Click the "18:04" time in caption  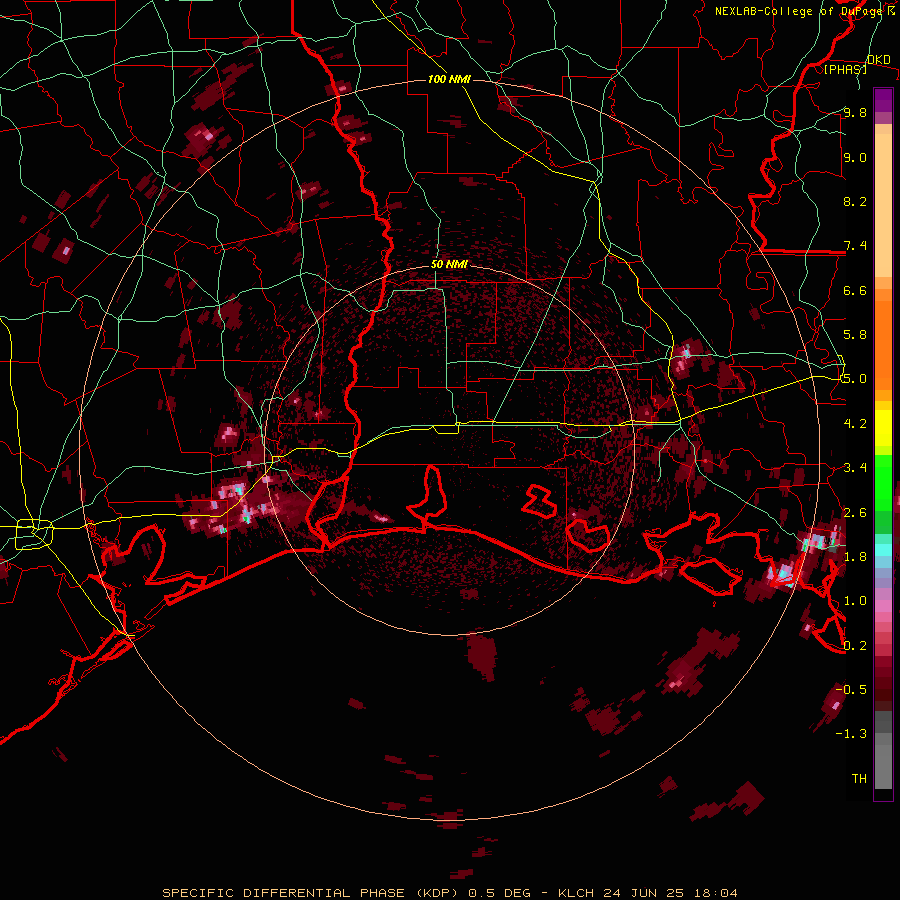715,893
